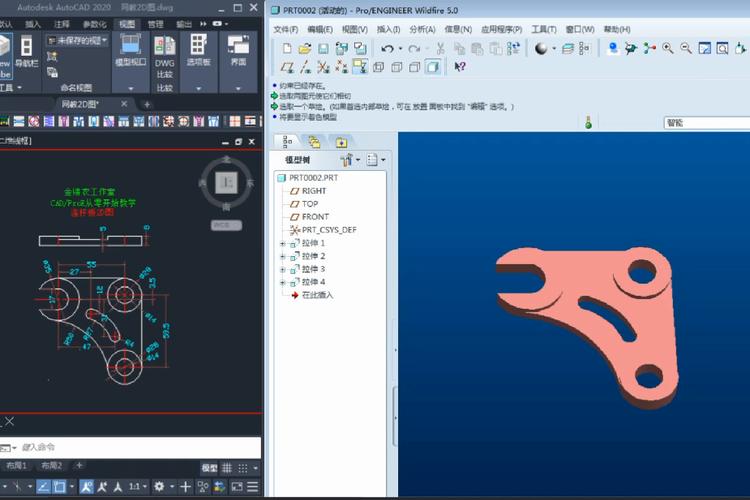750x500 pixels.
Task: Open workspace gear settings in AutoCAD status bar
Action: point(159,487)
